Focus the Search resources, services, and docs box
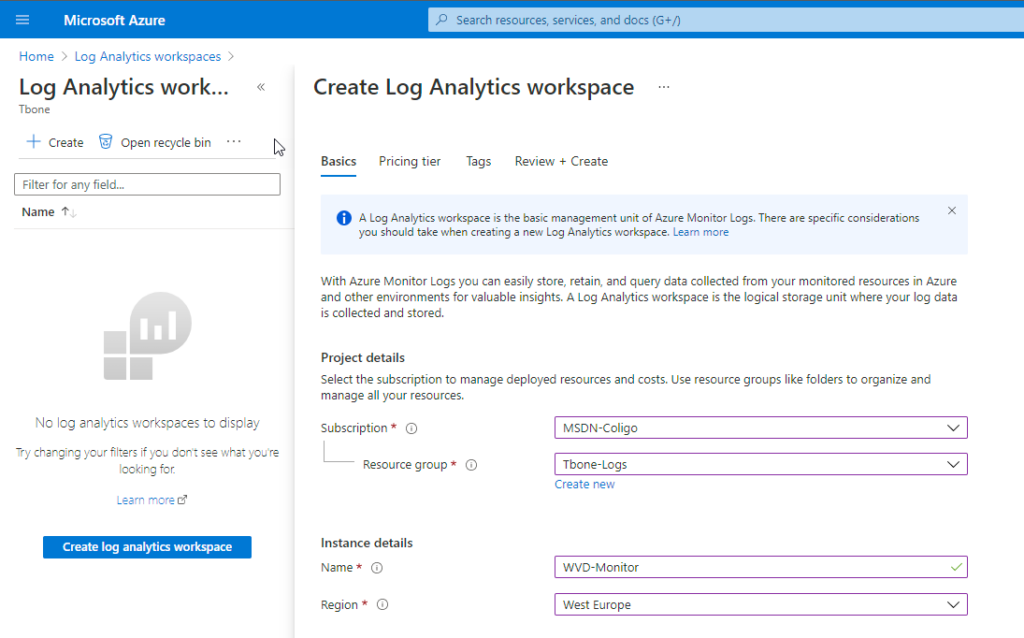This screenshot has width=1024, height=638. pyautogui.click(x=726, y=20)
